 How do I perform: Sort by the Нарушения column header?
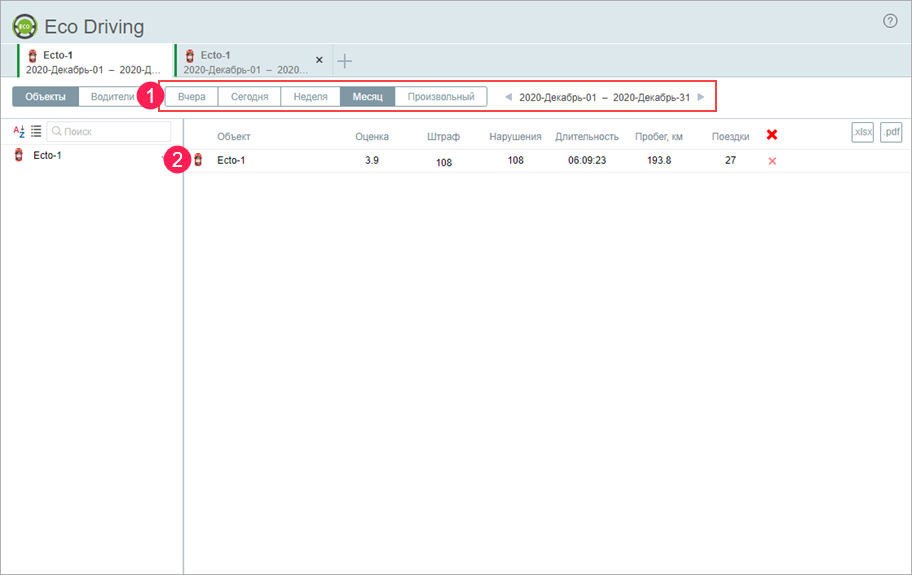[515, 137]
